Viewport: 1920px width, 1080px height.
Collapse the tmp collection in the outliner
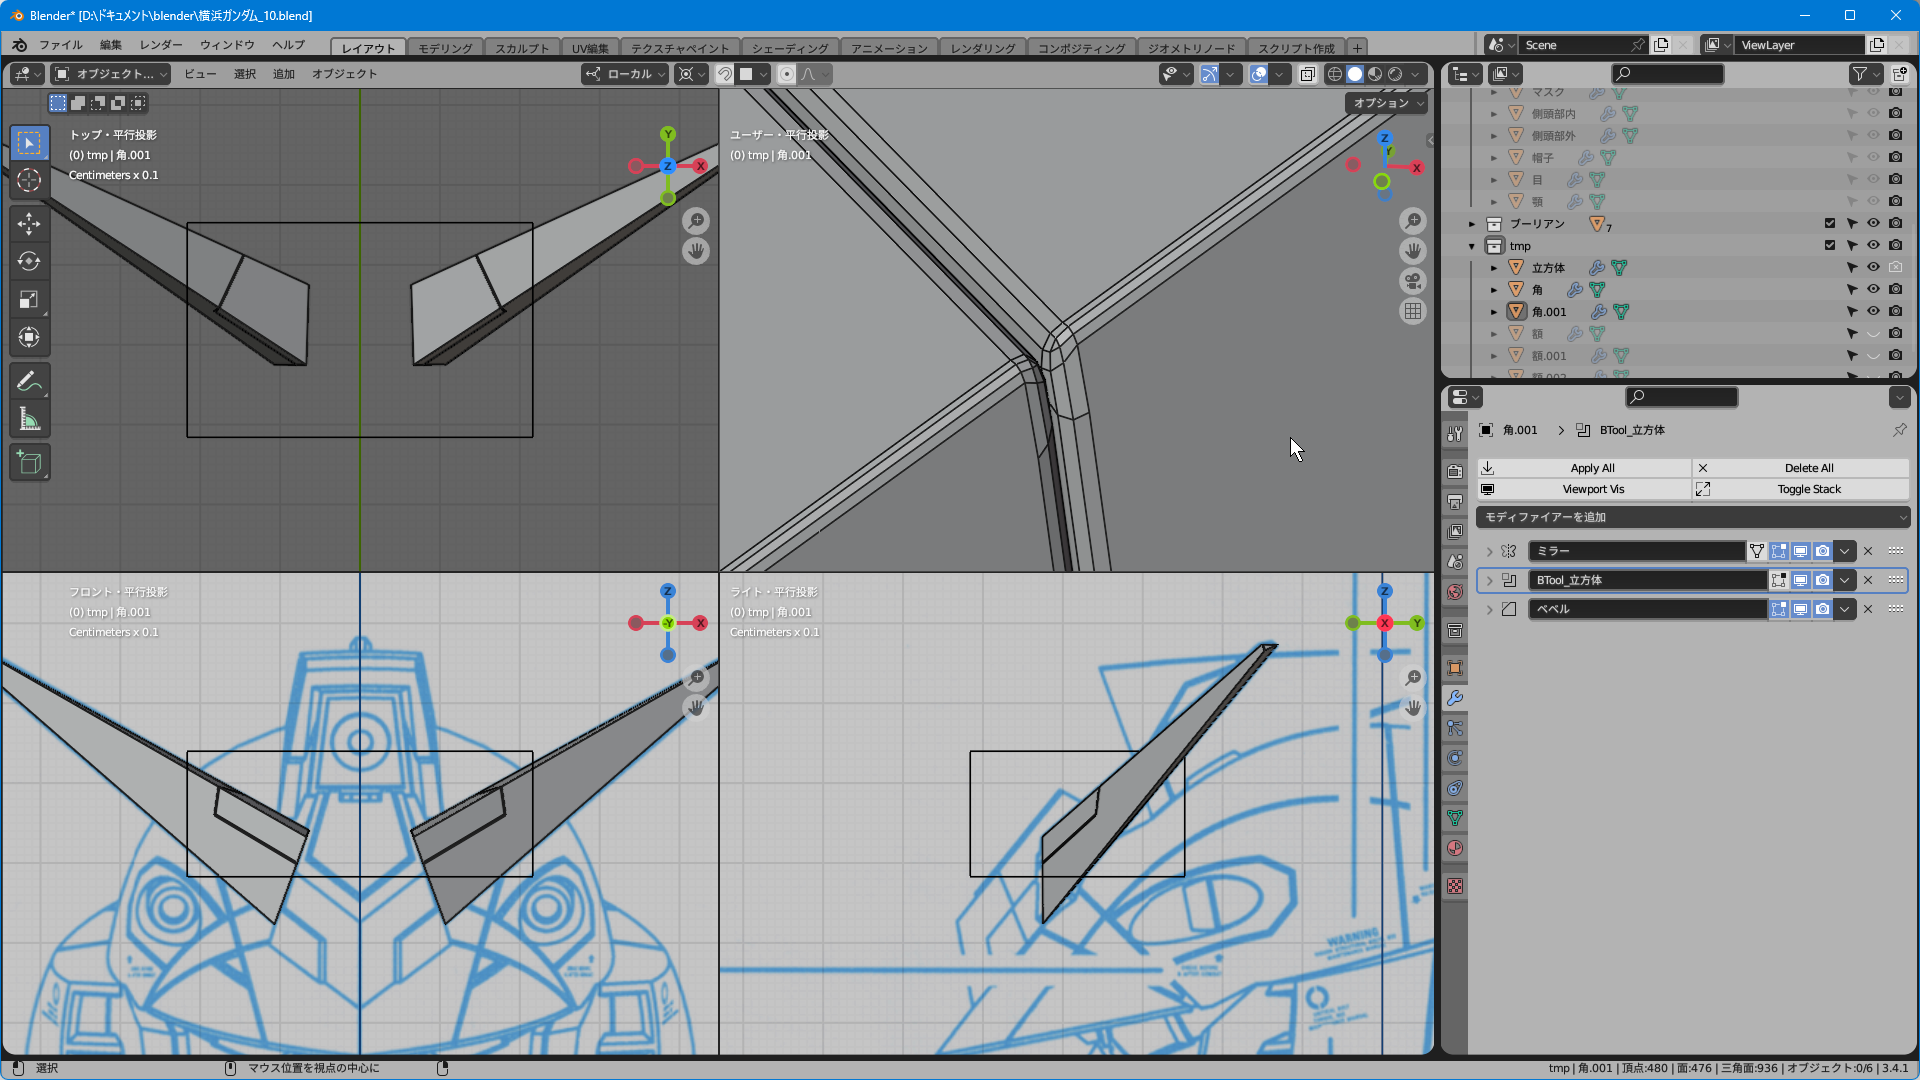point(1472,246)
